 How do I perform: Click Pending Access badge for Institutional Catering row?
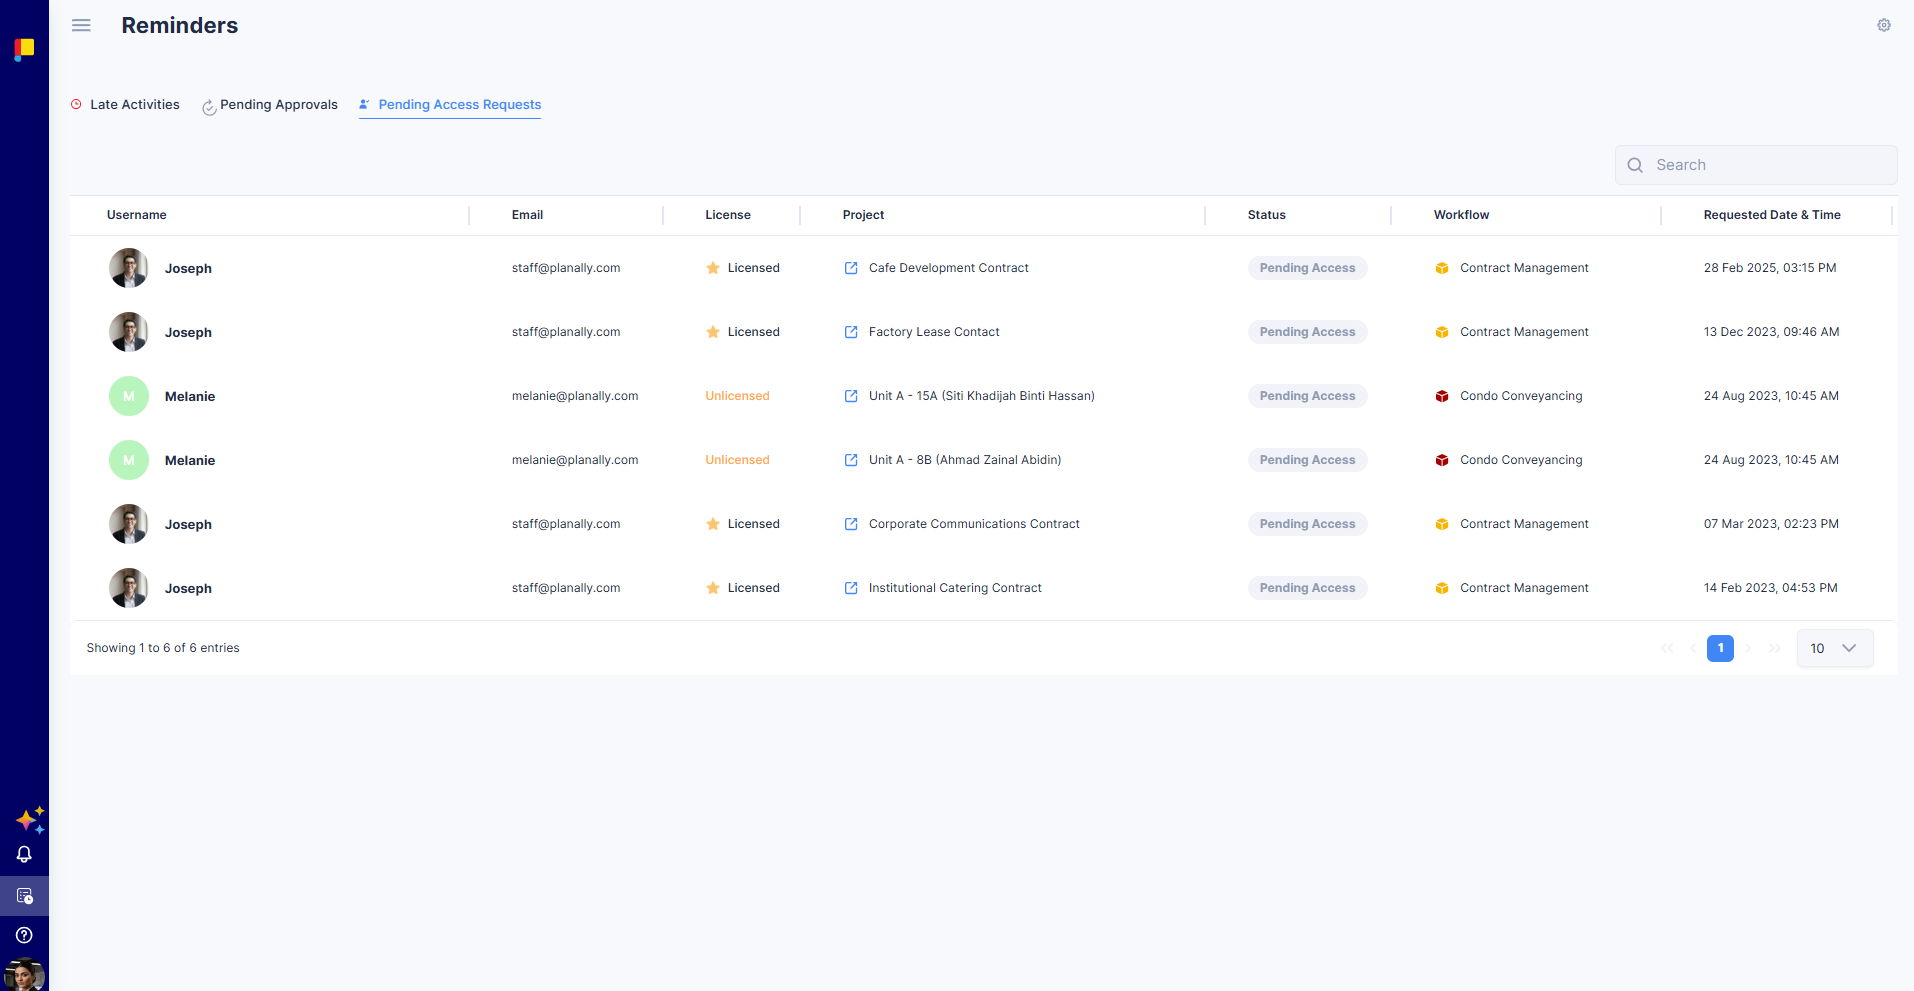(x=1307, y=588)
